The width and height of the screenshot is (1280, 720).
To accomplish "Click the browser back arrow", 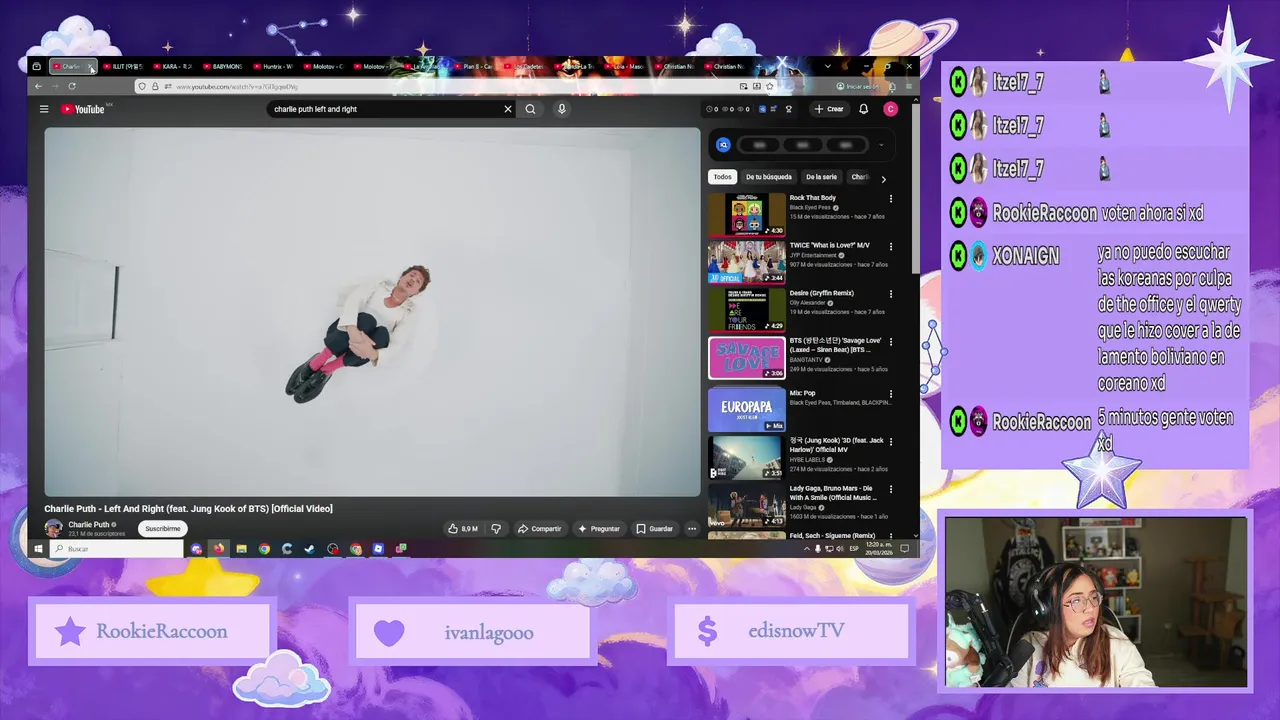I will point(41,87).
